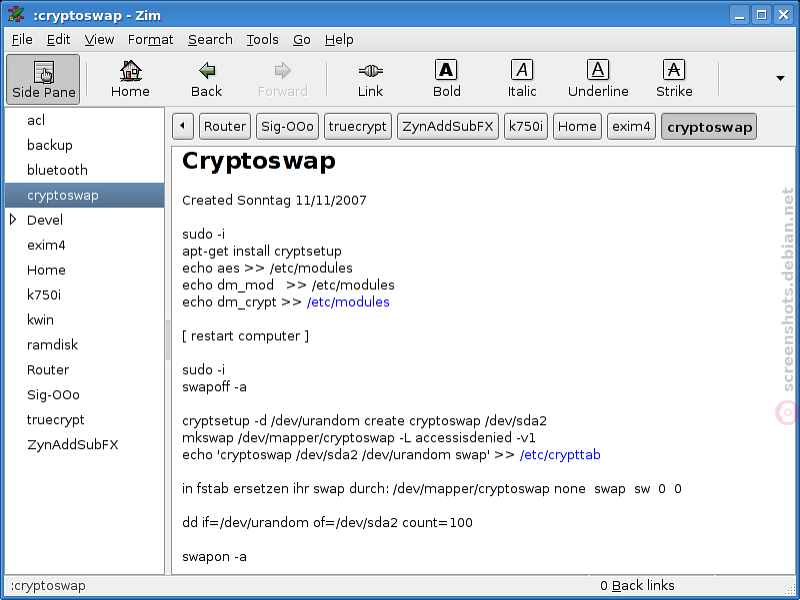
Task: Jump to Home in path bar
Action: point(577,127)
